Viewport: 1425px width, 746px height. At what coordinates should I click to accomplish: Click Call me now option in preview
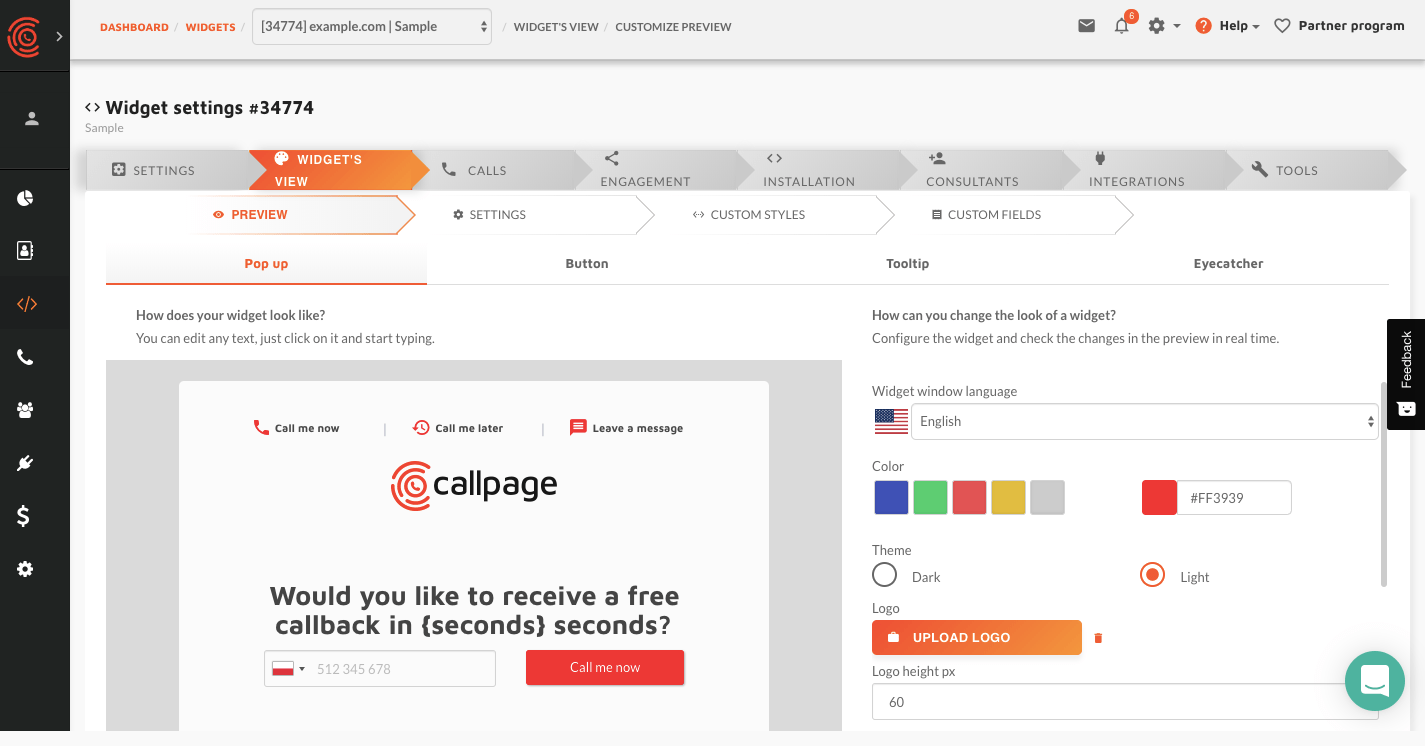pos(296,428)
